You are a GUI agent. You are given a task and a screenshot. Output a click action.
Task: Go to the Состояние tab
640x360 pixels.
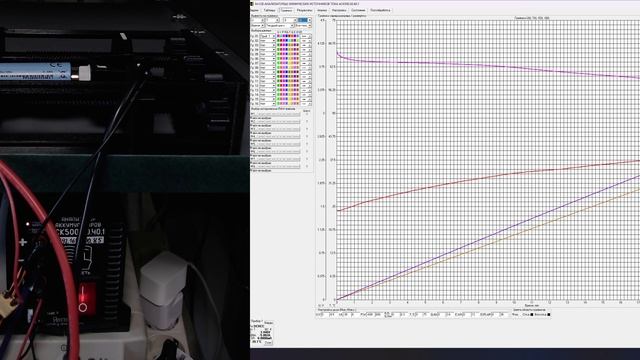click(x=358, y=10)
